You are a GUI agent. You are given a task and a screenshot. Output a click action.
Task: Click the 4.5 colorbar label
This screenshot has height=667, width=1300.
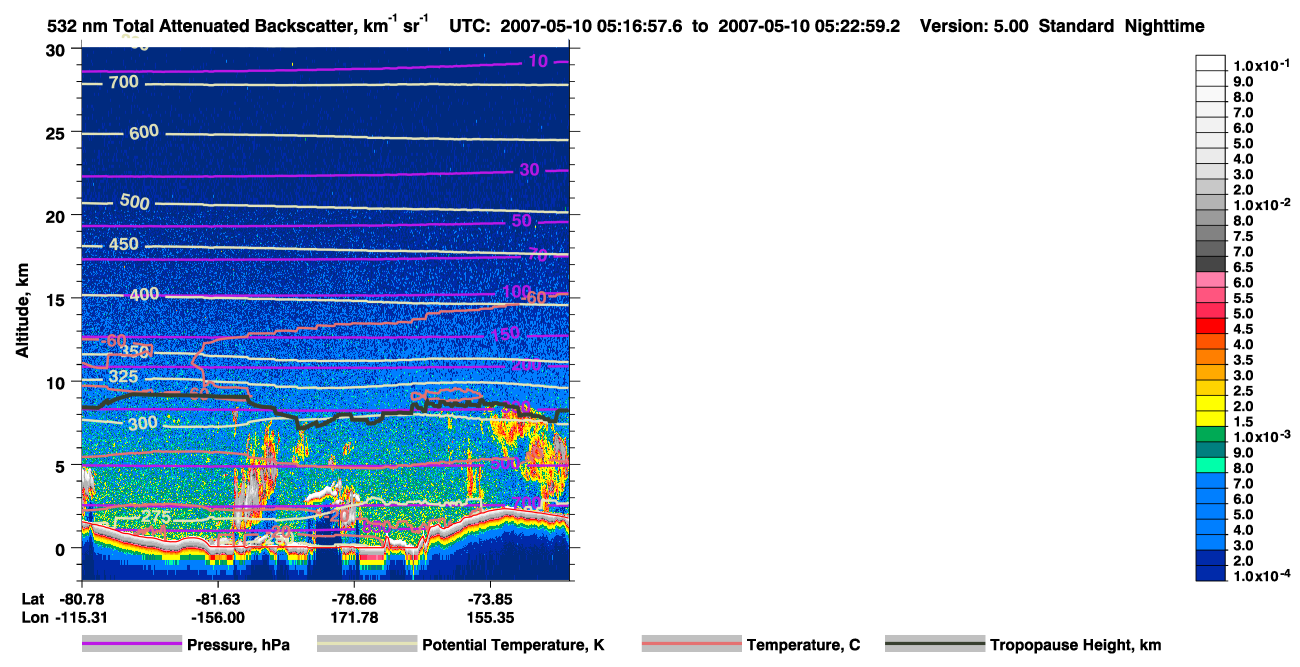[1243, 329]
